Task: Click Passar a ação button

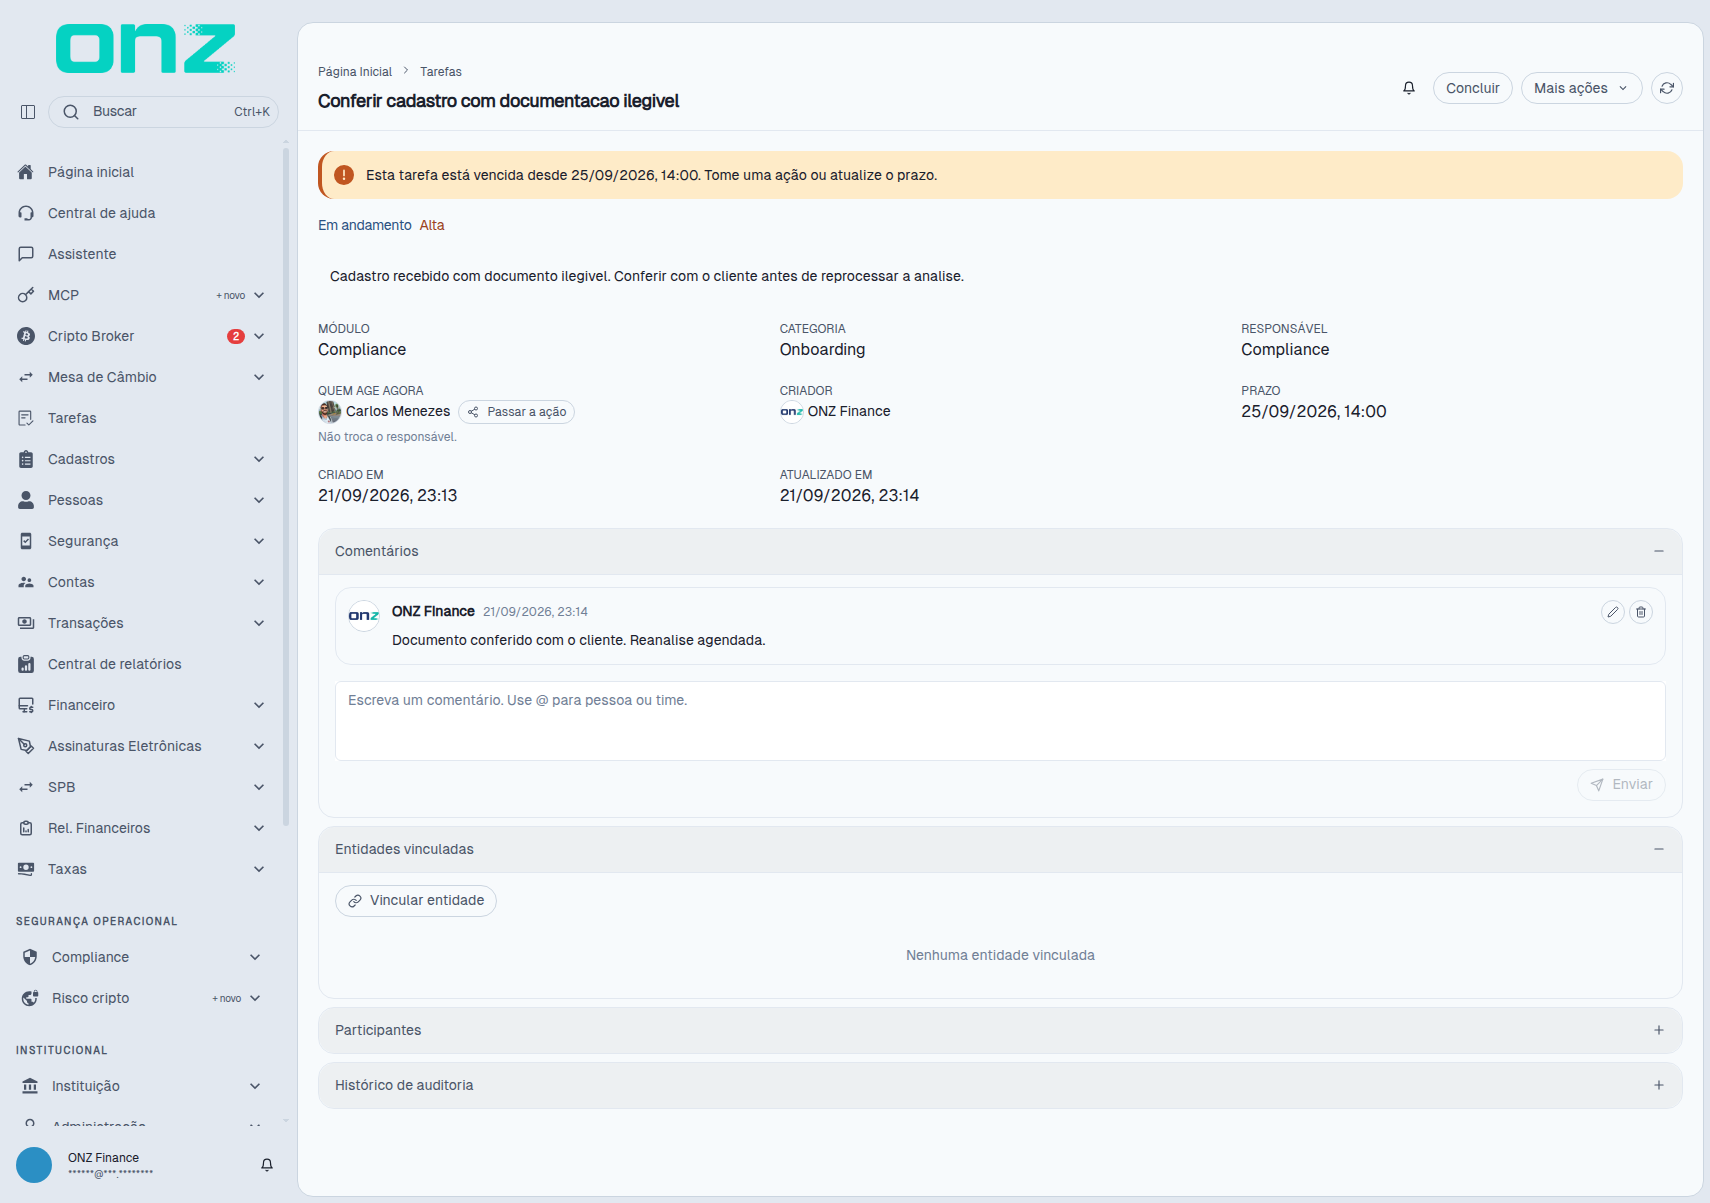Action: tap(516, 412)
